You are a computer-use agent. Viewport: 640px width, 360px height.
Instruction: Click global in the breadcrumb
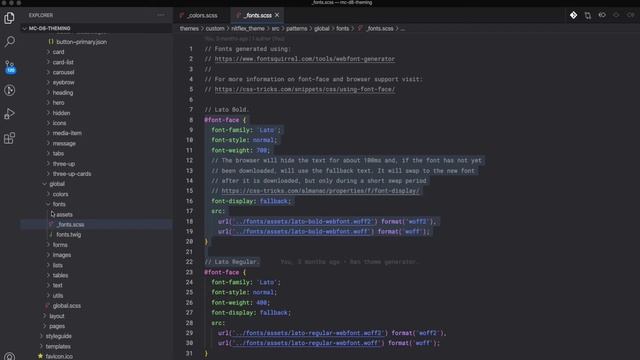pos(322,29)
